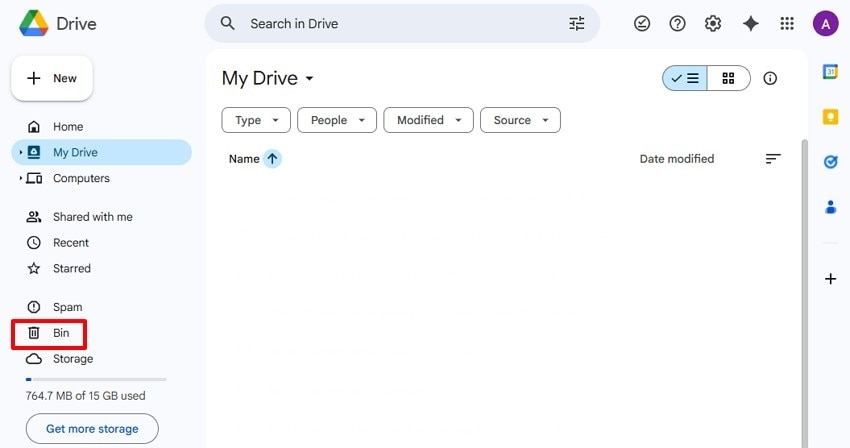This screenshot has width=850, height=448.
Task: Open Help question mark icon
Action: (678, 23)
